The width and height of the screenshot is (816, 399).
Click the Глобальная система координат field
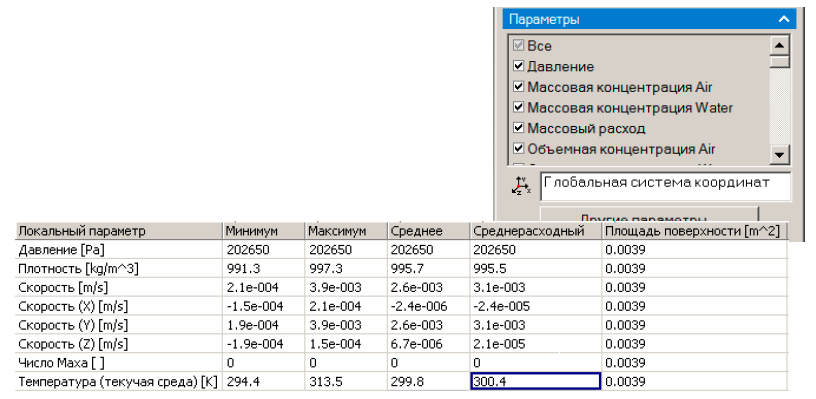(x=665, y=186)
